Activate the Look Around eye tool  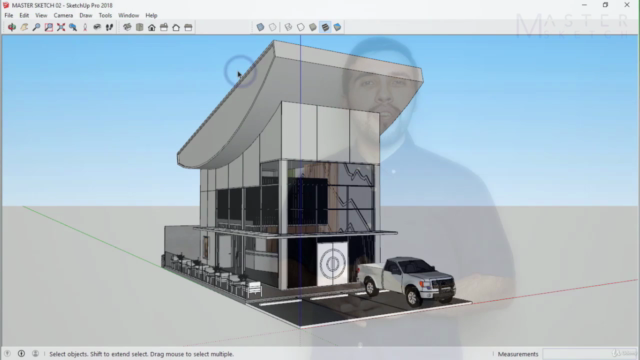(x=97, y=27)
